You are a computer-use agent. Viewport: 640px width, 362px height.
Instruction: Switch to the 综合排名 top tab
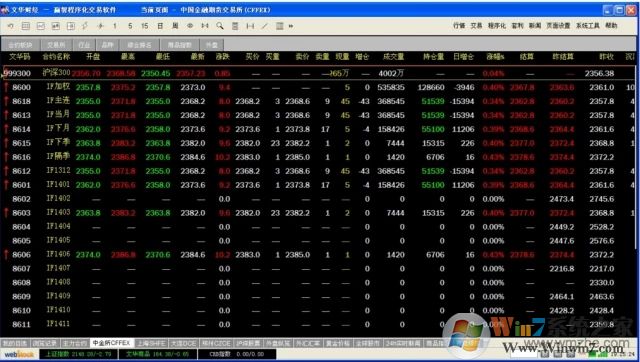[x=139, y=44]
